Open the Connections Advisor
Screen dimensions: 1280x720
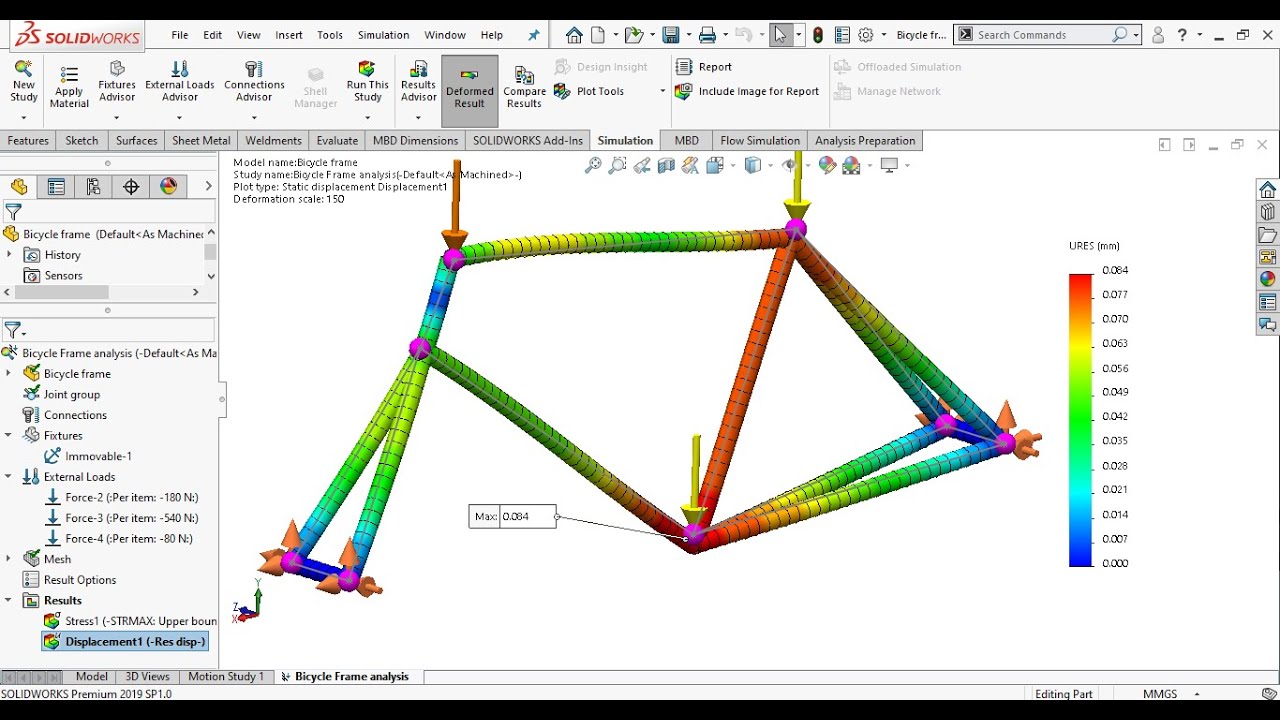pos(254,82)
